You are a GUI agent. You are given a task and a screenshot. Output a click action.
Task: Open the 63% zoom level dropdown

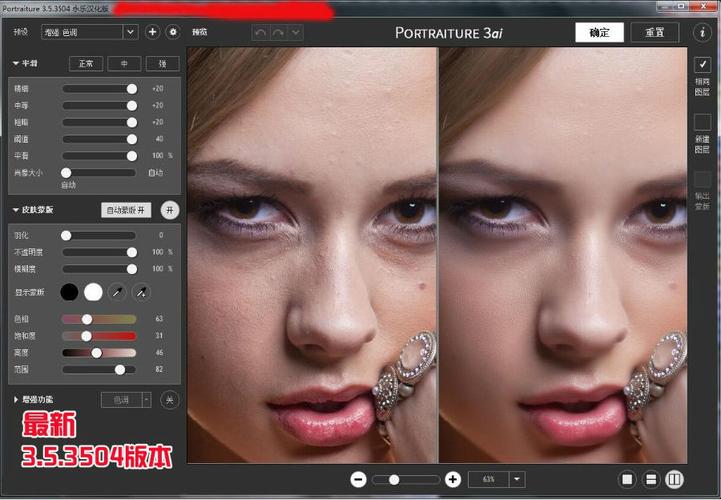517,480
